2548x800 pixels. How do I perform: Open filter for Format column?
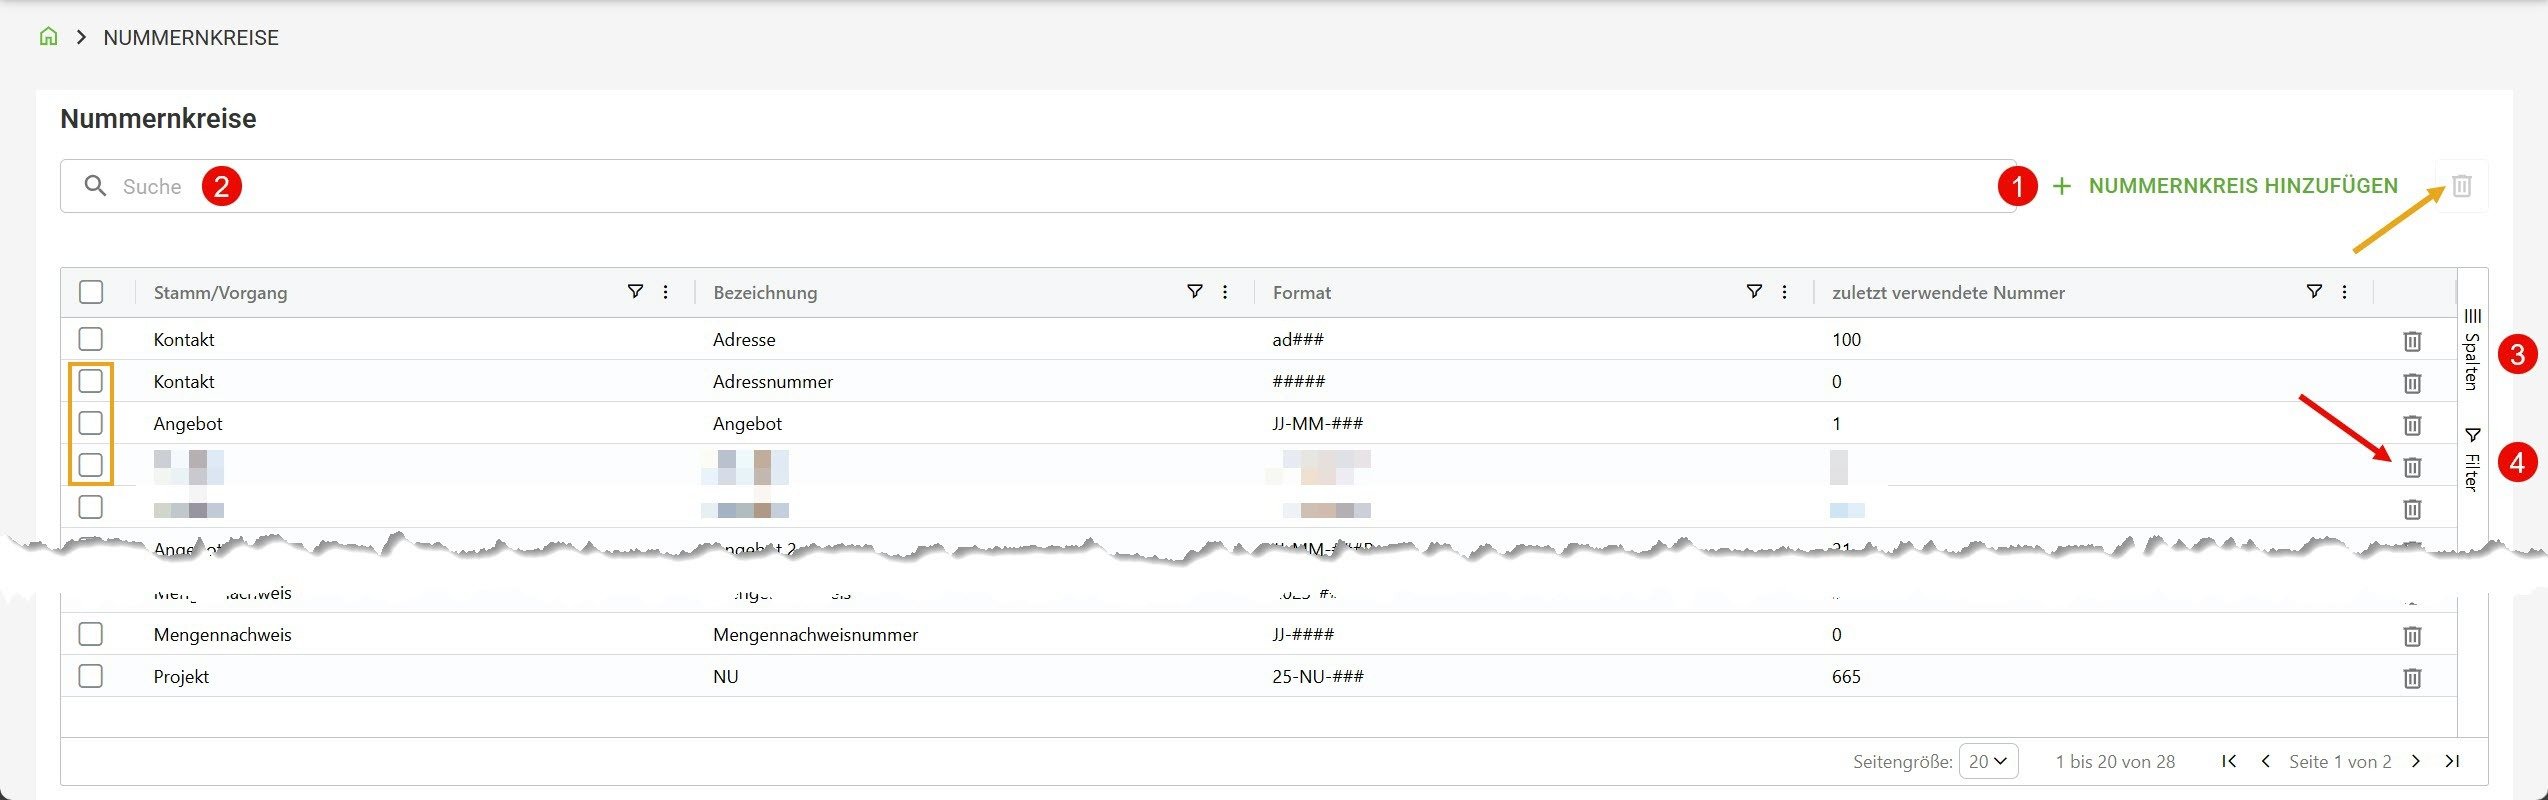pyautogui.click(x=1754, y=292)
